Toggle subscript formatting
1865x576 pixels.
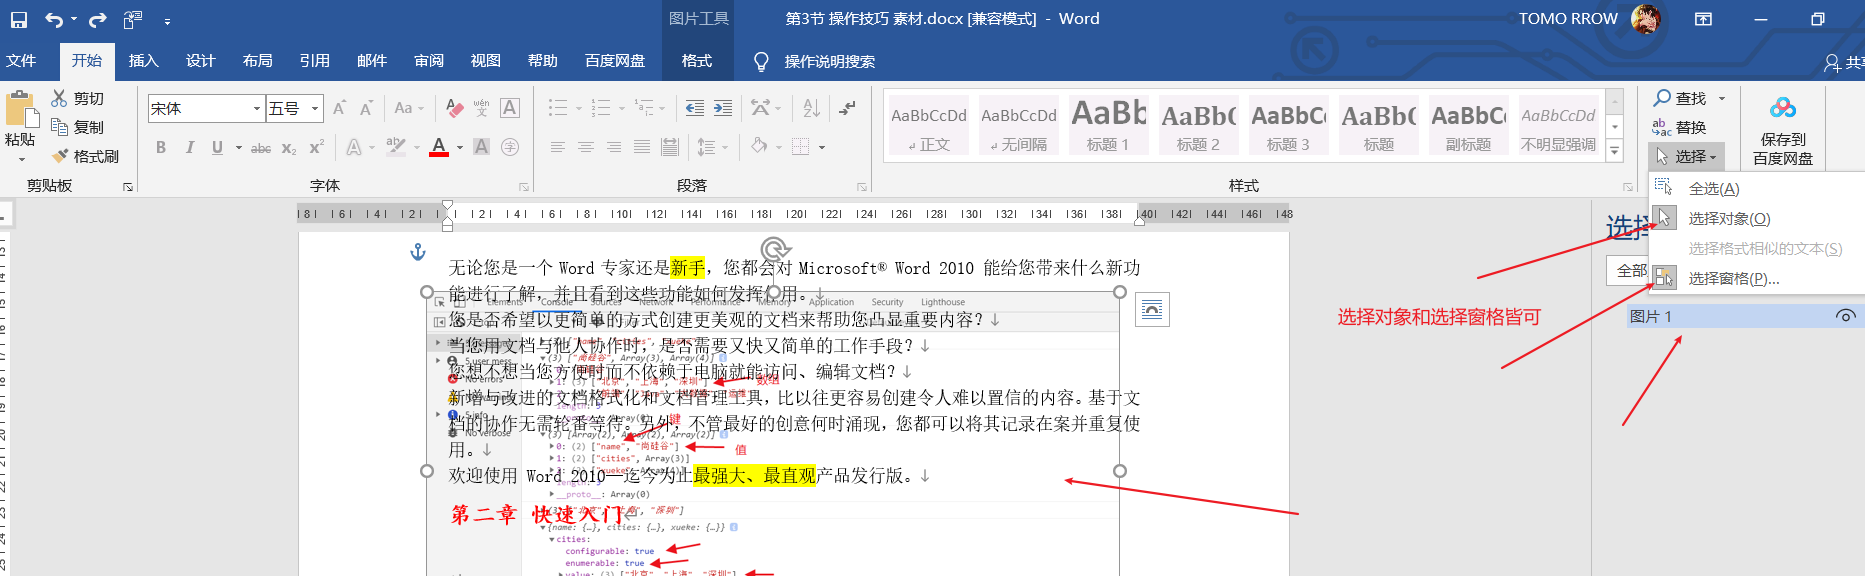click(289, 147)
